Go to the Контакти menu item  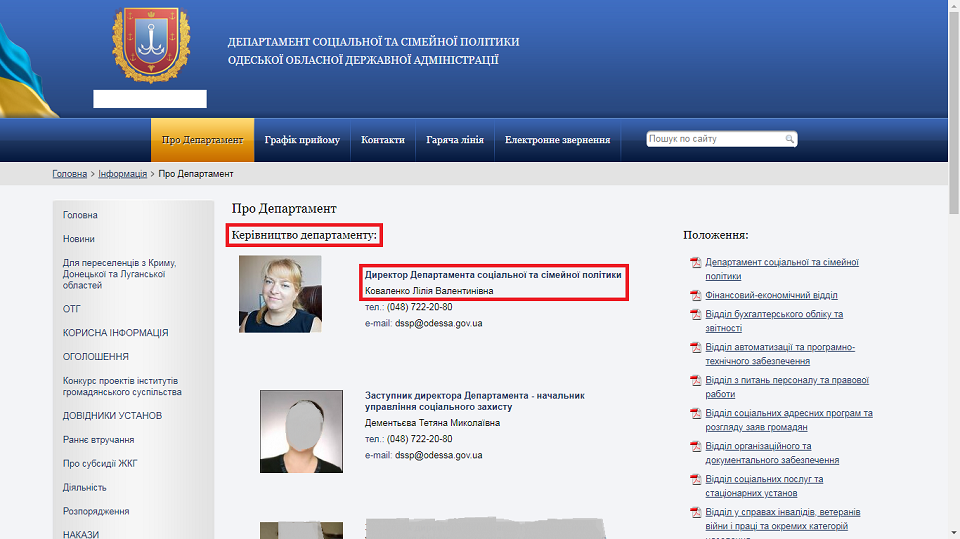(383, 140)
